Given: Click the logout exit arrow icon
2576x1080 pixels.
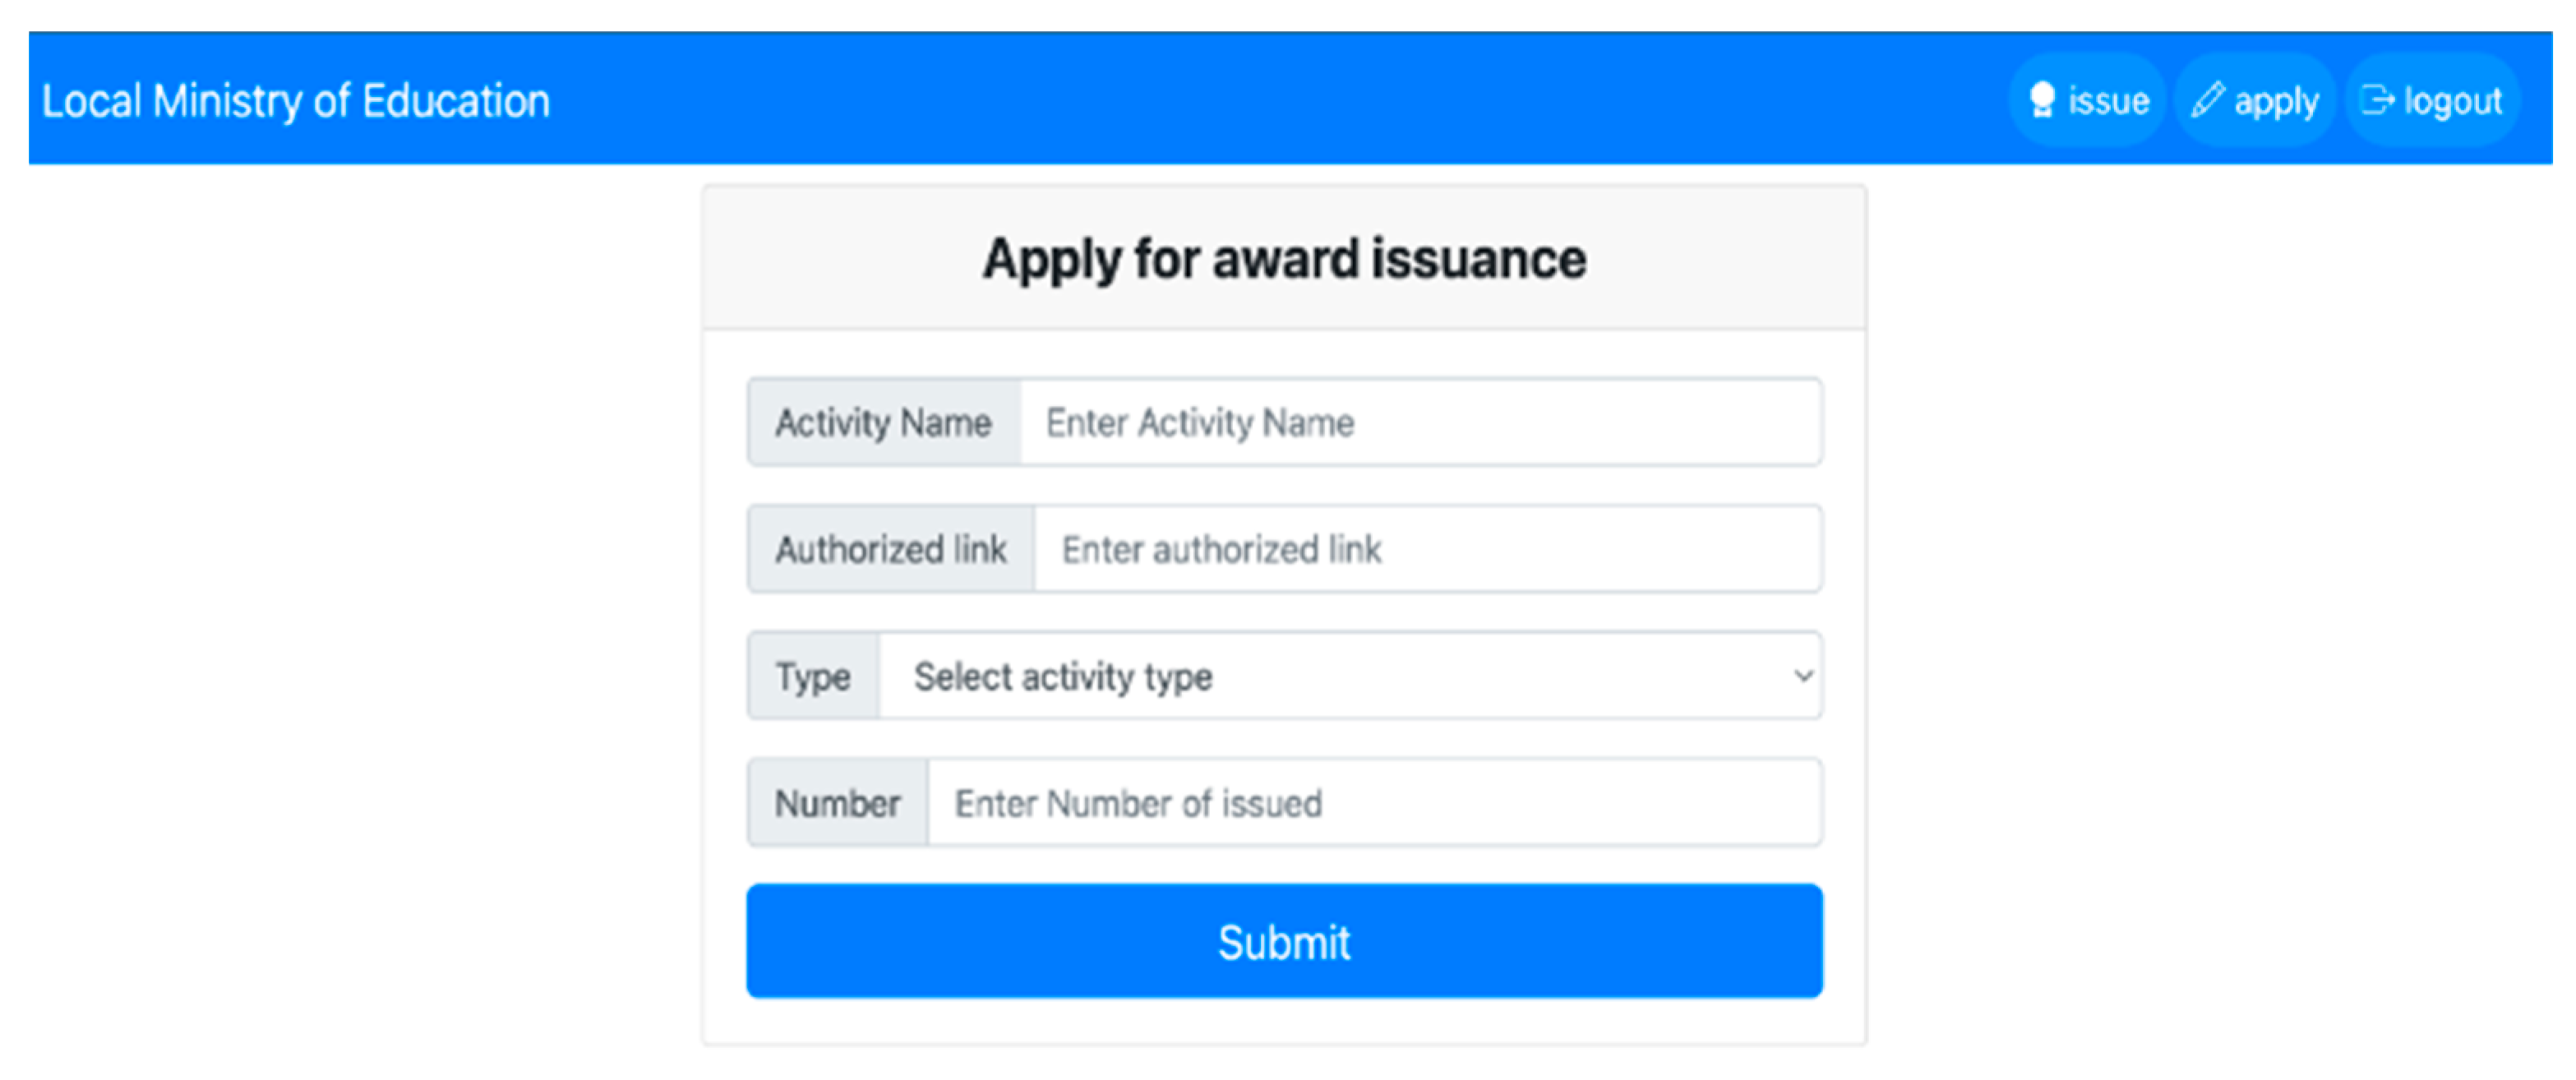Looking at the screenshot, I should click(2377, 100).
